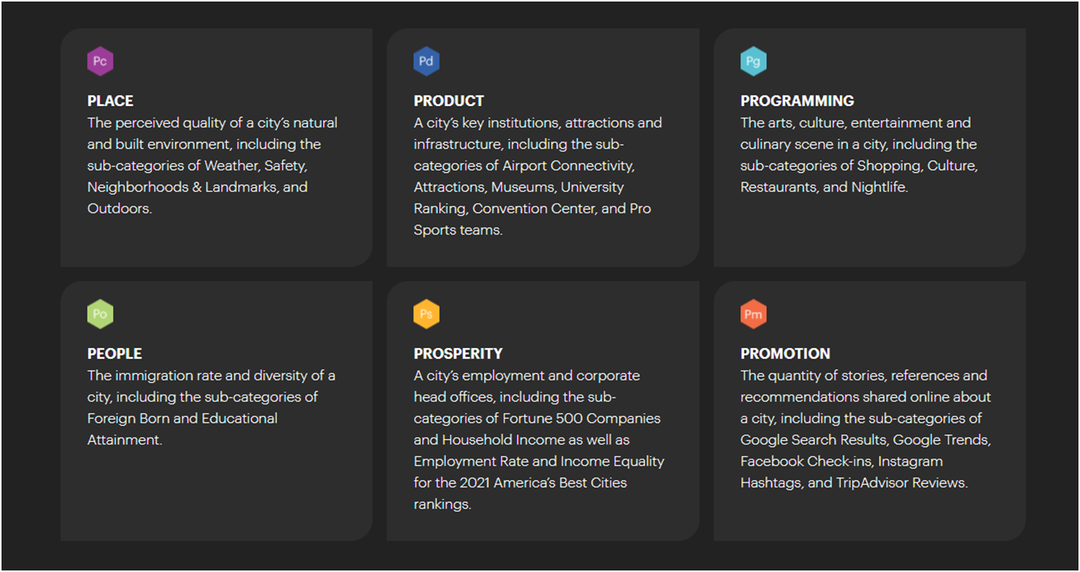Click 'Fortune 500 Companies' text in Prosperity card

(x=581, y=418)
